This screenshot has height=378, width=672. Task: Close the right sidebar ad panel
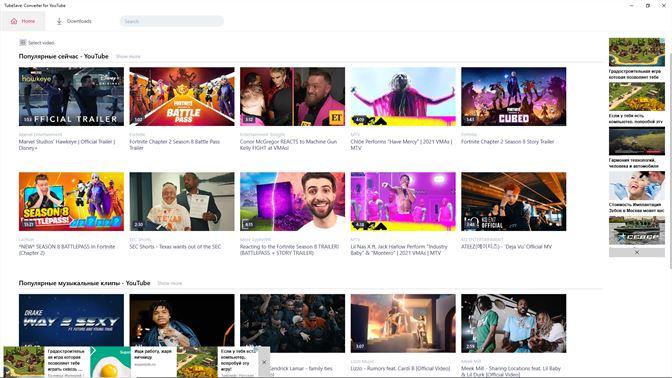point(637,252)
